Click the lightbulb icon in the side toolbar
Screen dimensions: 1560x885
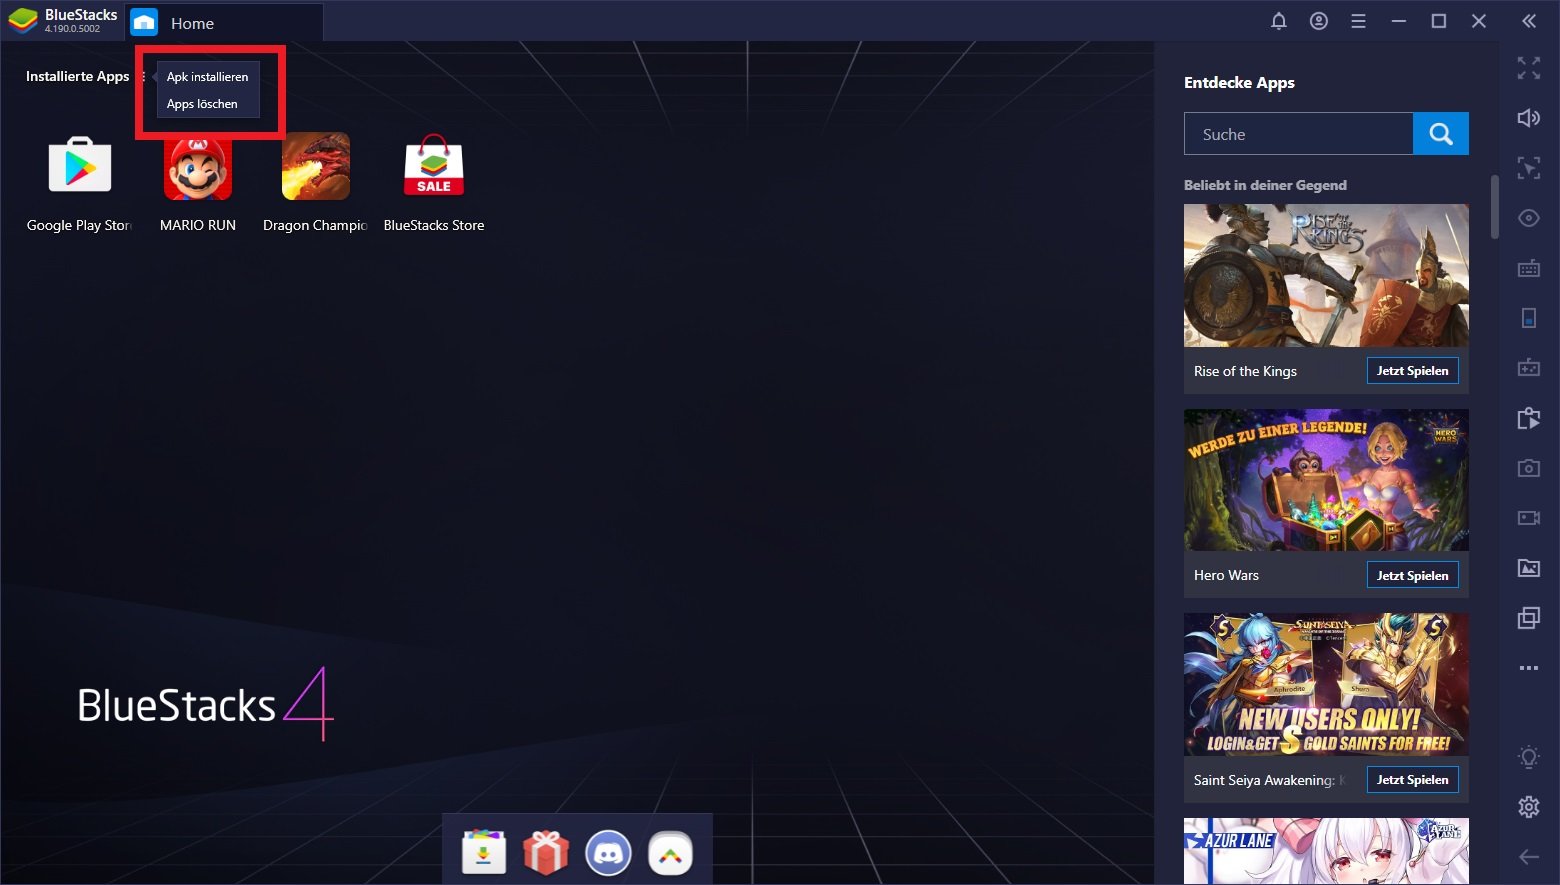pyautogui.click(x=1529, y=757)
